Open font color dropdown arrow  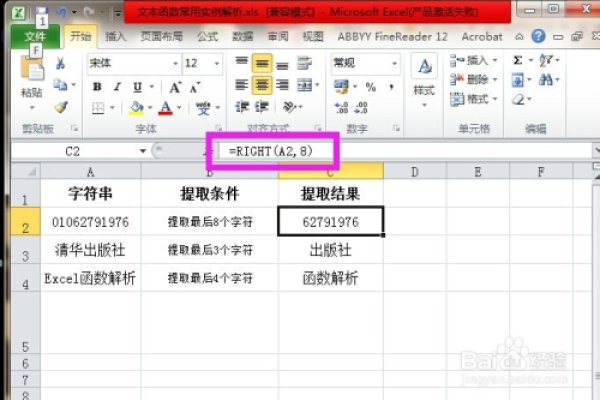pyautogui.click(x=179, y=108)
